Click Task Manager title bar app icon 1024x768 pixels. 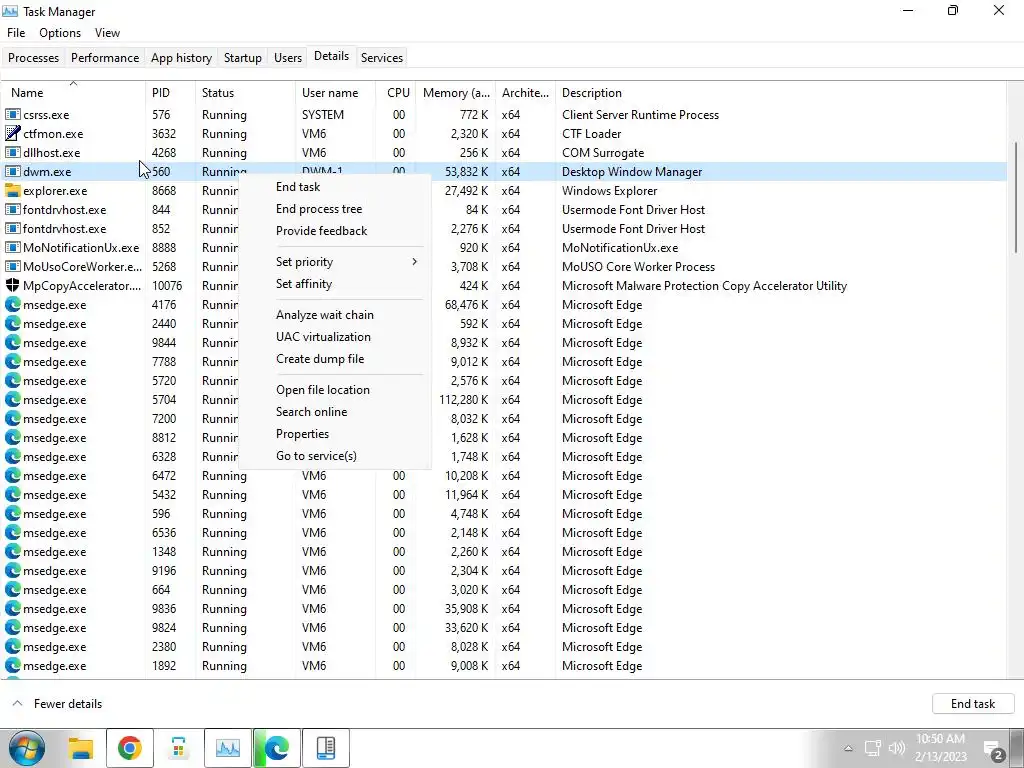10,11
